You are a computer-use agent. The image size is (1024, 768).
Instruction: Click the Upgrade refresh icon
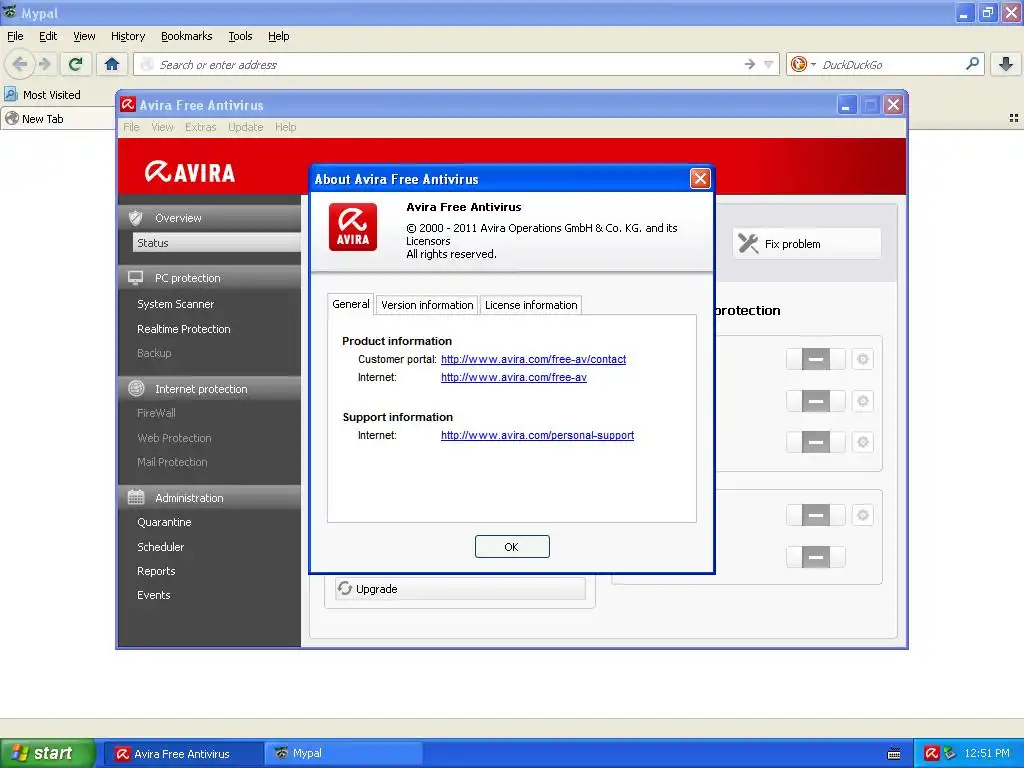point(345,588)
